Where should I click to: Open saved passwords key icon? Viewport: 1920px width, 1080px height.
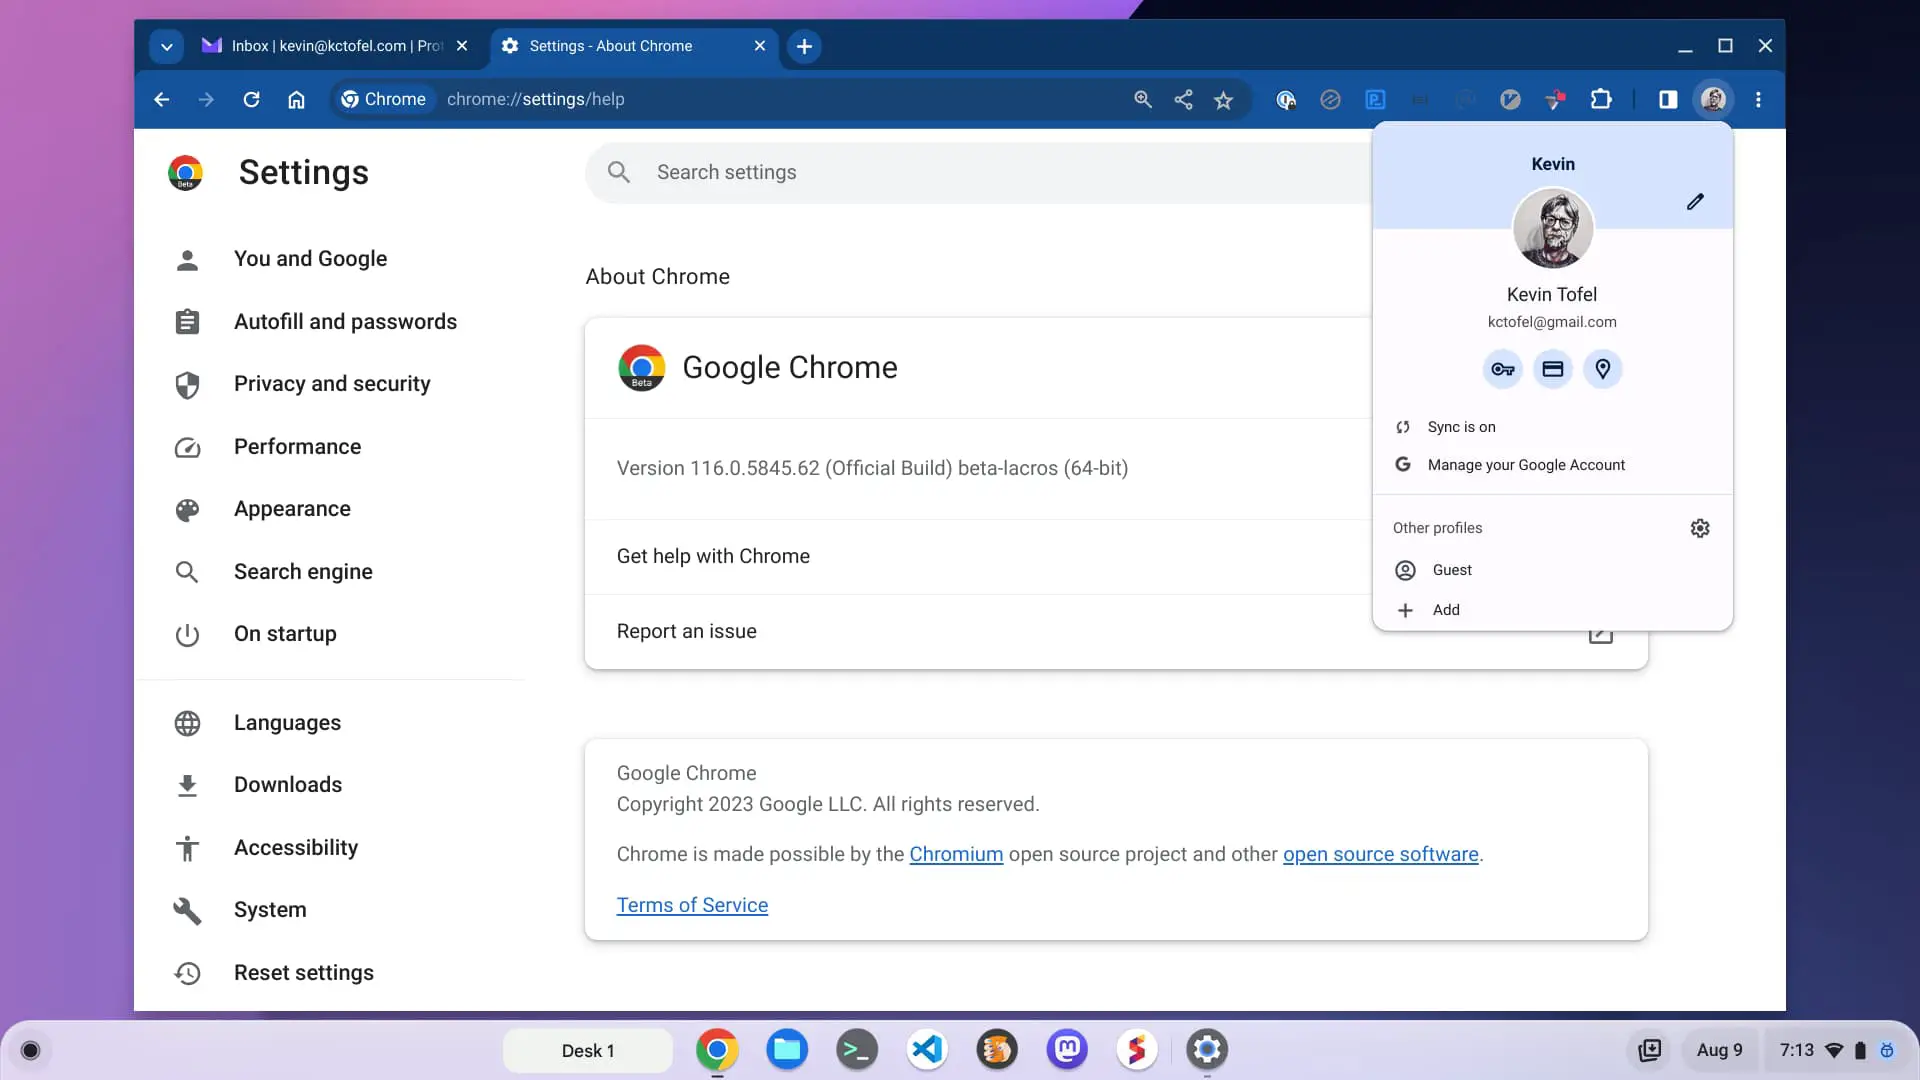tap(1503, 369)
